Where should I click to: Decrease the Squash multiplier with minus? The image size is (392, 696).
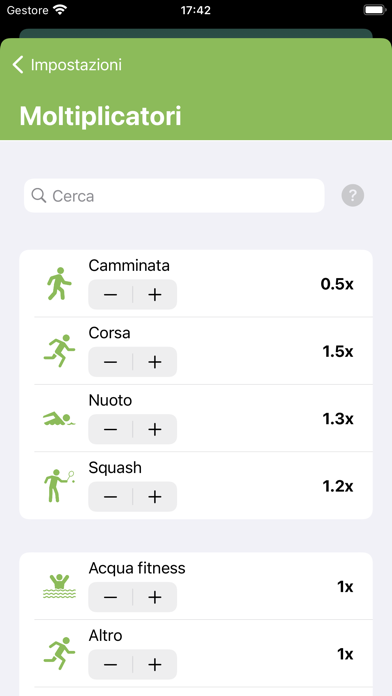point(110,497)
